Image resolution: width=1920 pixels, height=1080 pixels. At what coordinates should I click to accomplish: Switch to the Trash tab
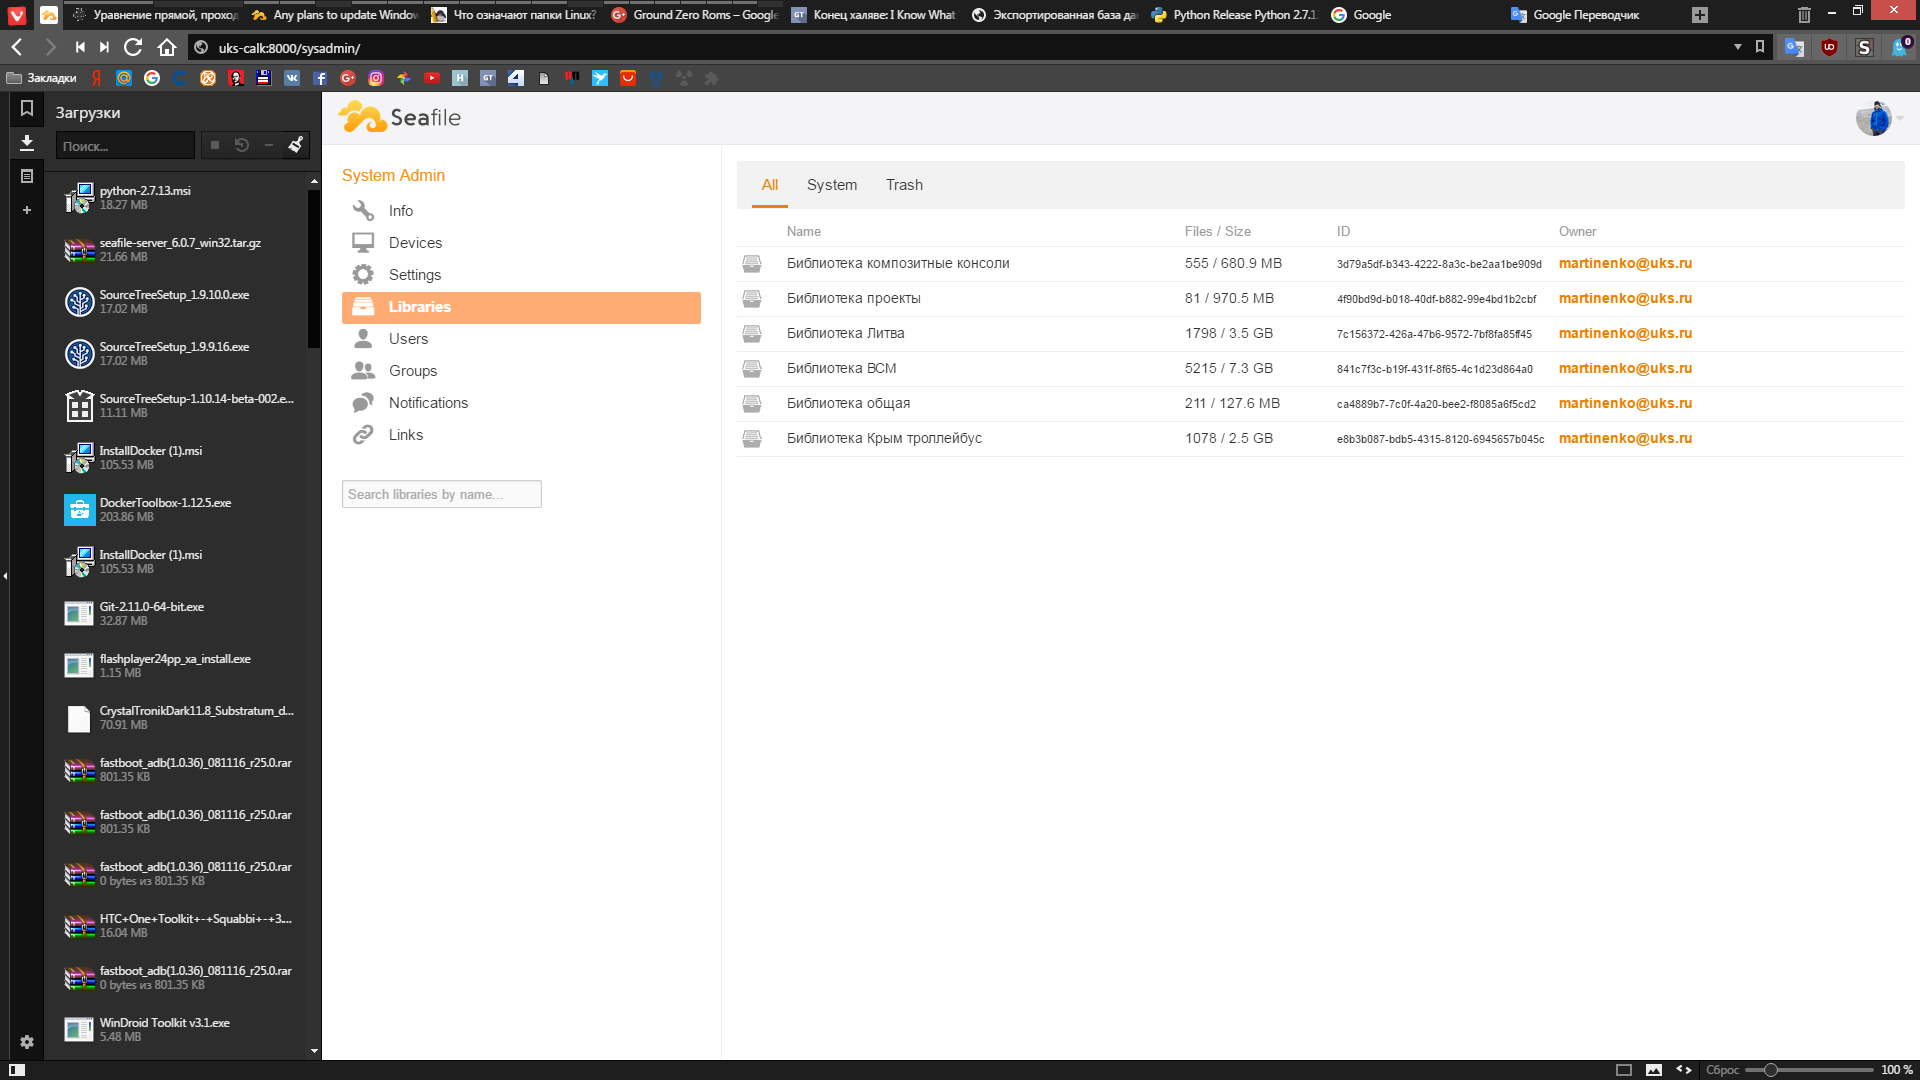point(905,185)
